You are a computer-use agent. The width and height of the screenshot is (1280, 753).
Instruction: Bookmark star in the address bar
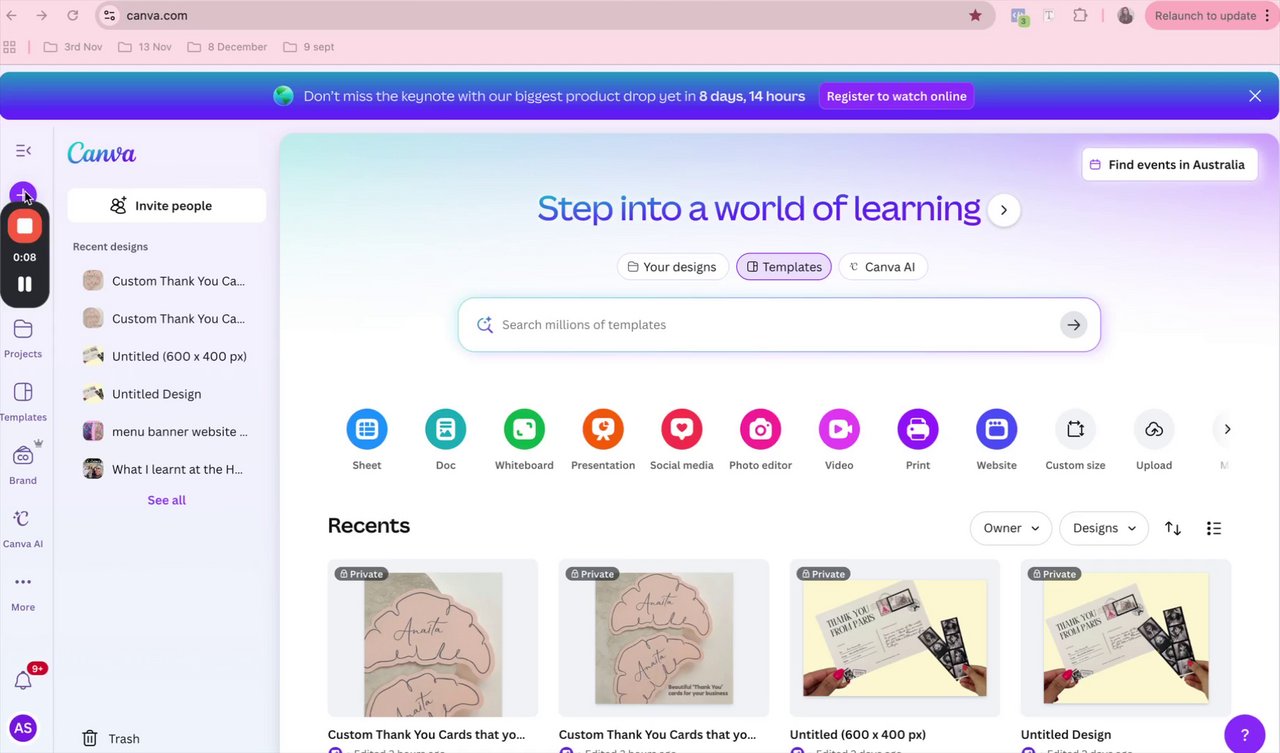pyautogui.click(x=975, y=15)
